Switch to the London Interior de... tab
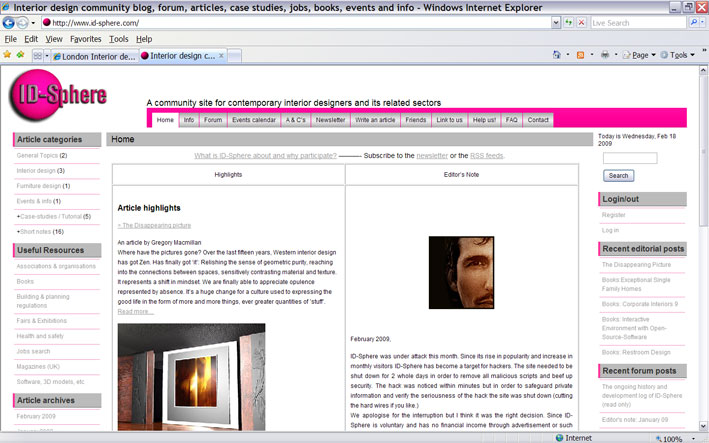The width and height of the screenshot is (709, 443). [94, 57]
